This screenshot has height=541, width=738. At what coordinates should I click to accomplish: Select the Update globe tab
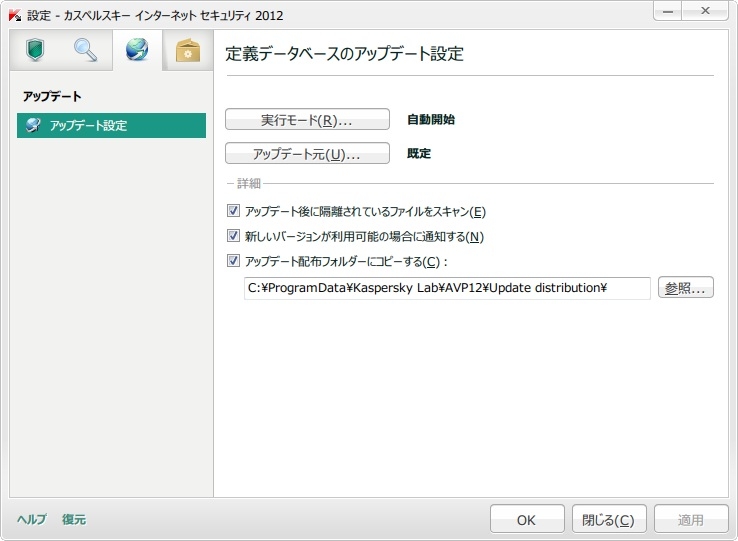click(x=137, y=50)
